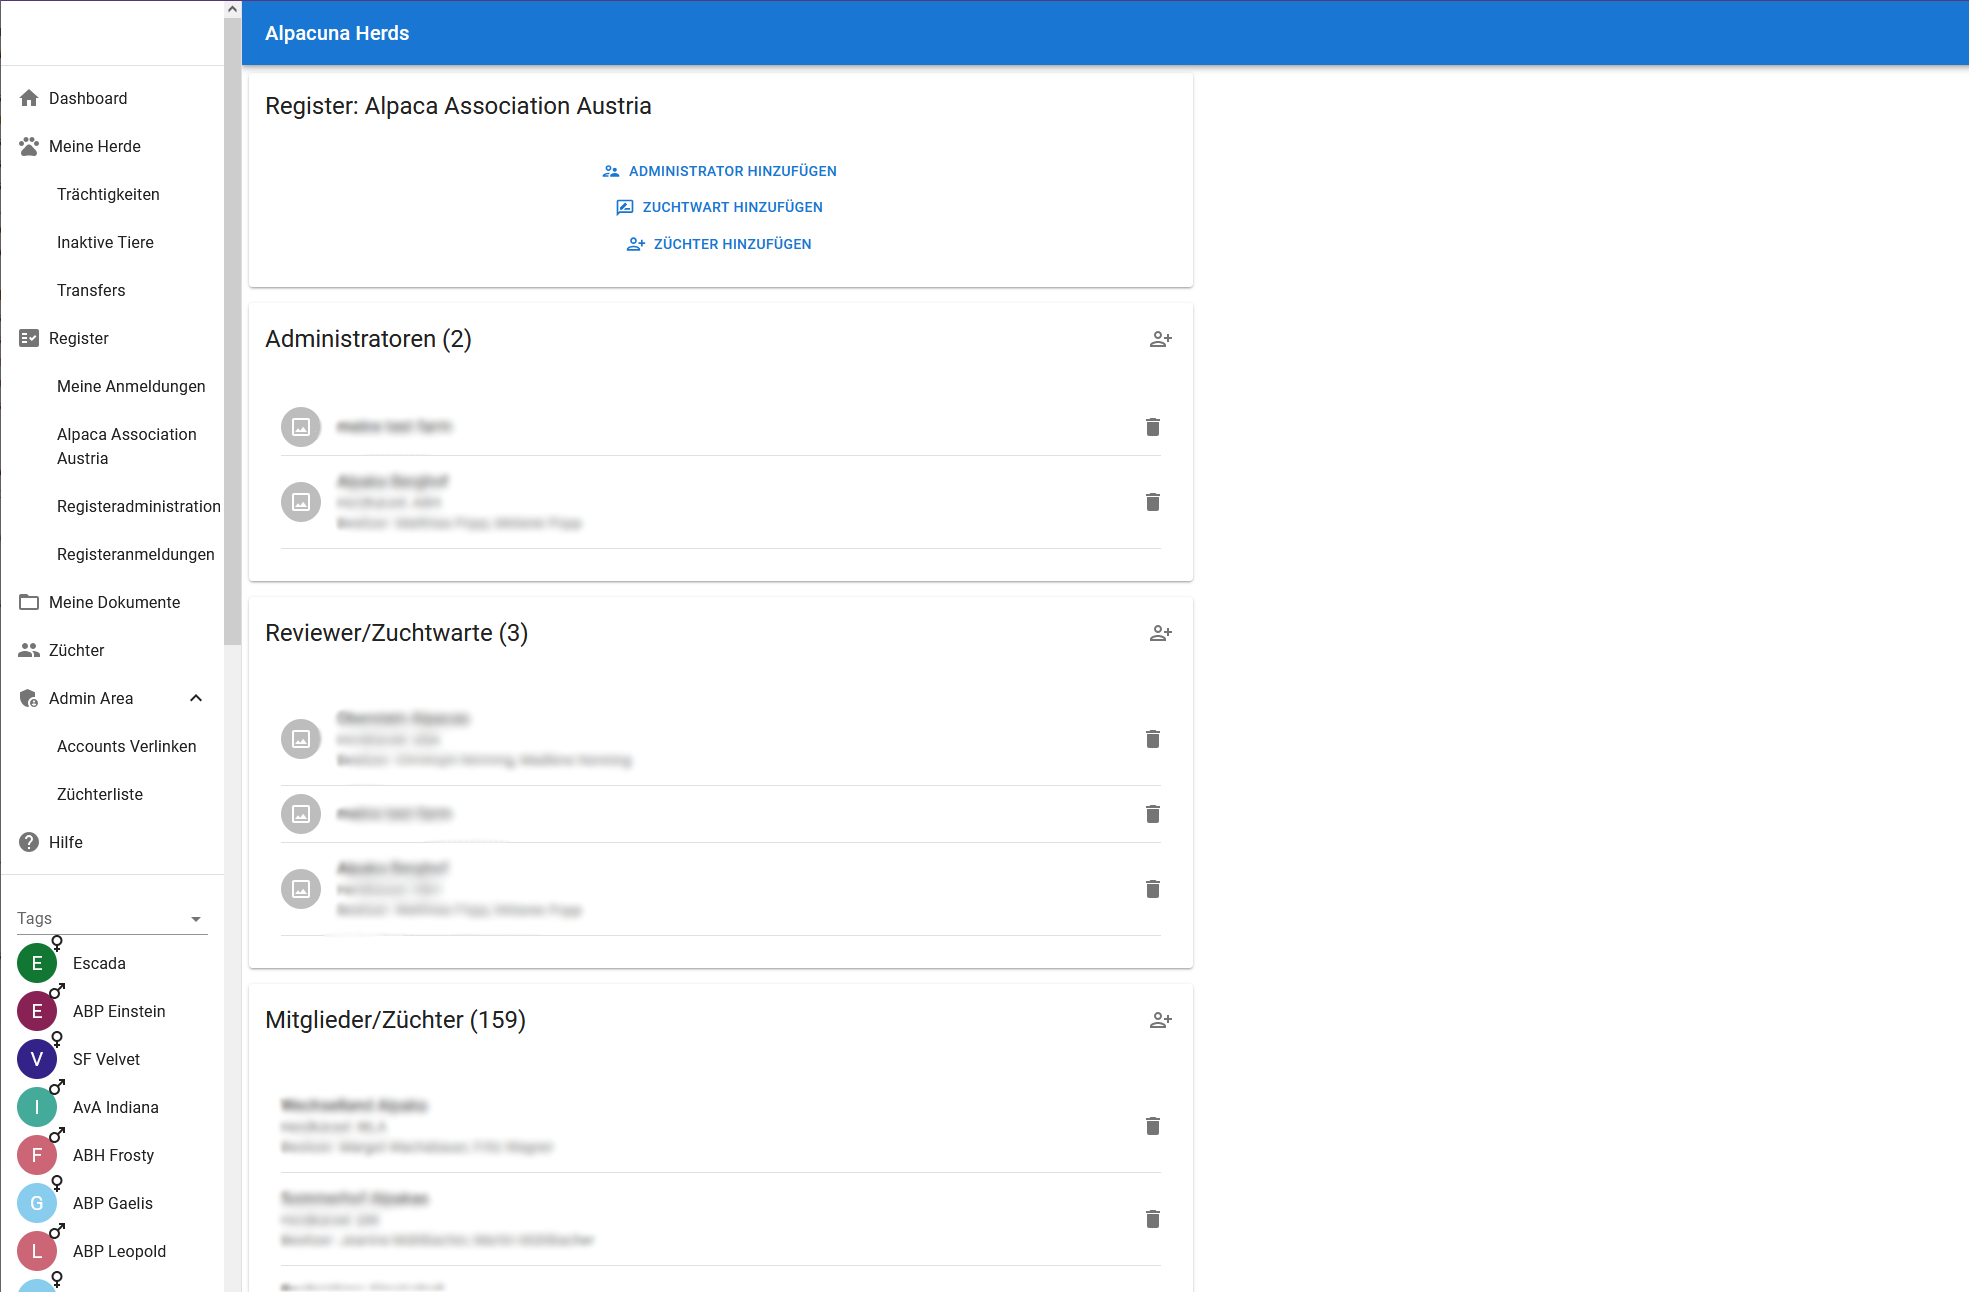
Task: Open Registeranmeldungen
Action: [x=112, y=554]
